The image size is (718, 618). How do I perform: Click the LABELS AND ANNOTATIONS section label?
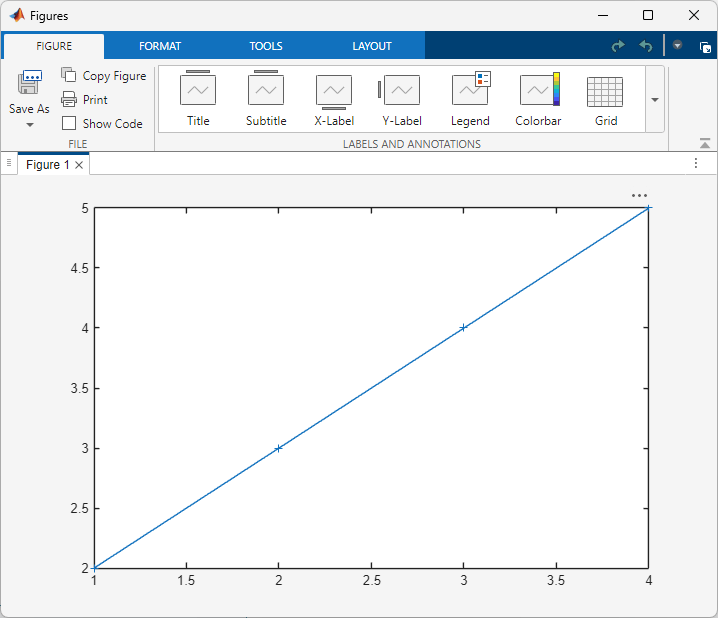click(x=412, y=144)
